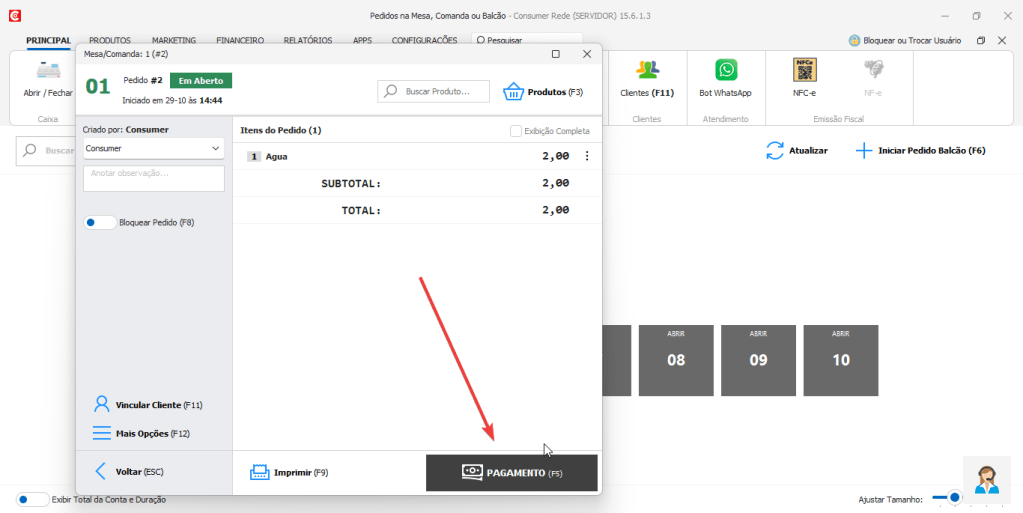This screenshot has height=513, width=1023.
Task: Click the Atualizar refresh icon
Action: [x=775, y=150]
